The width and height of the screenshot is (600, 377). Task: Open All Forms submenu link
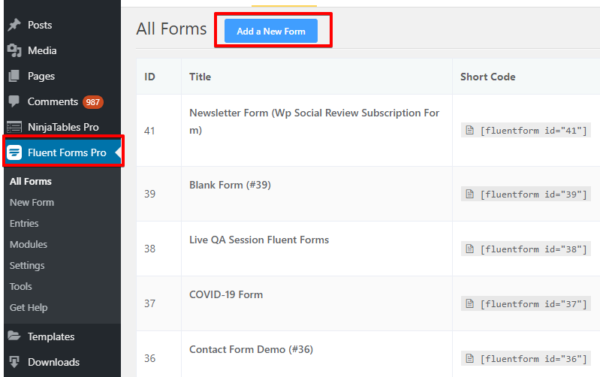31,181
